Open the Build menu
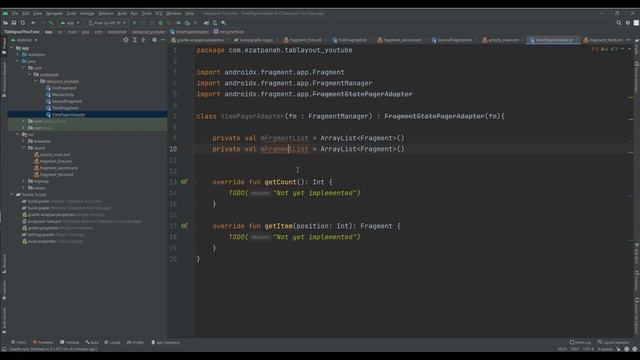 (122, 13)
